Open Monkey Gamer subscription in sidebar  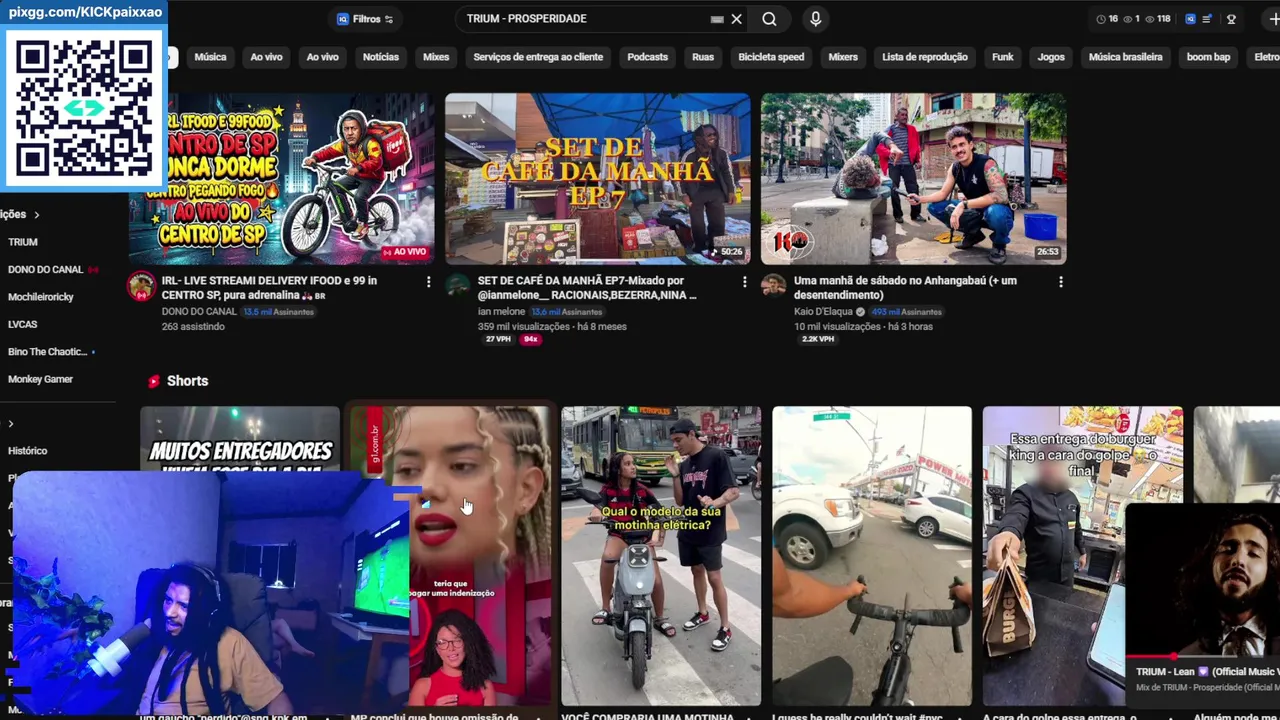41,379
